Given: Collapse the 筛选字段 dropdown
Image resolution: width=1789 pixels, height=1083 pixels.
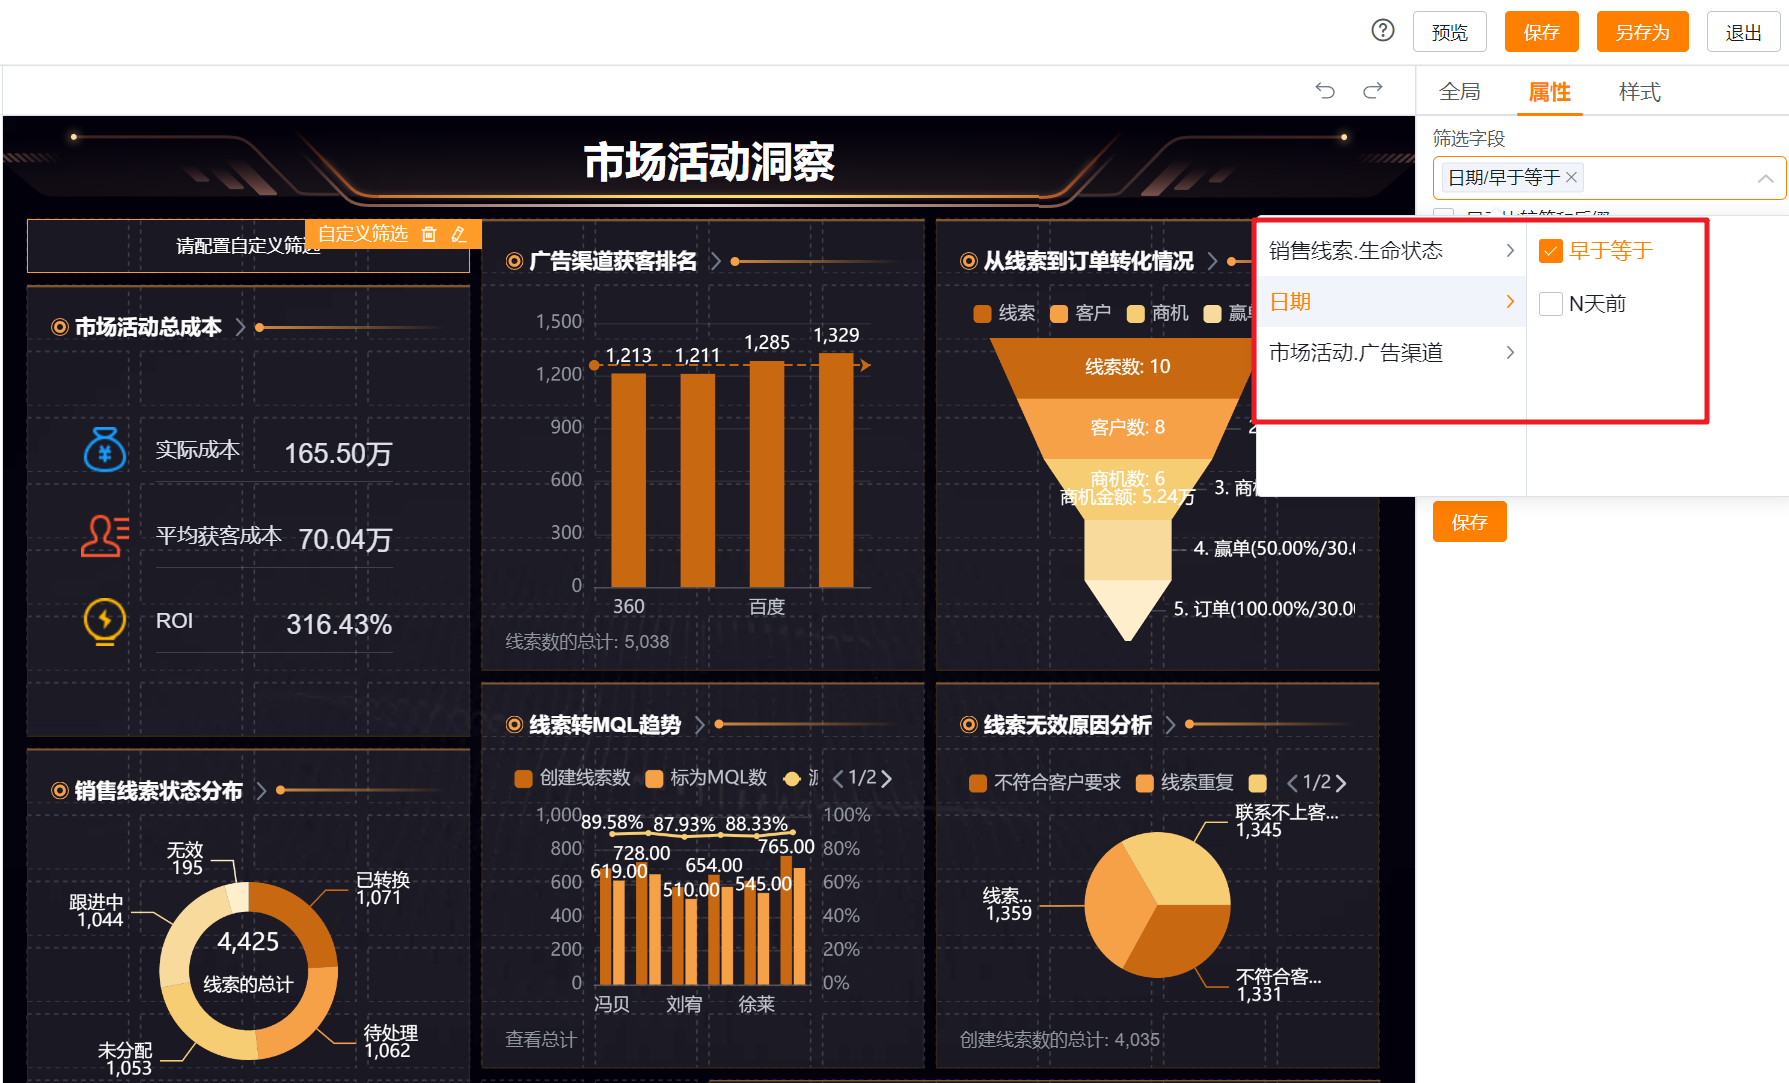Looking at the screenshot, I should pos(1765,178).
